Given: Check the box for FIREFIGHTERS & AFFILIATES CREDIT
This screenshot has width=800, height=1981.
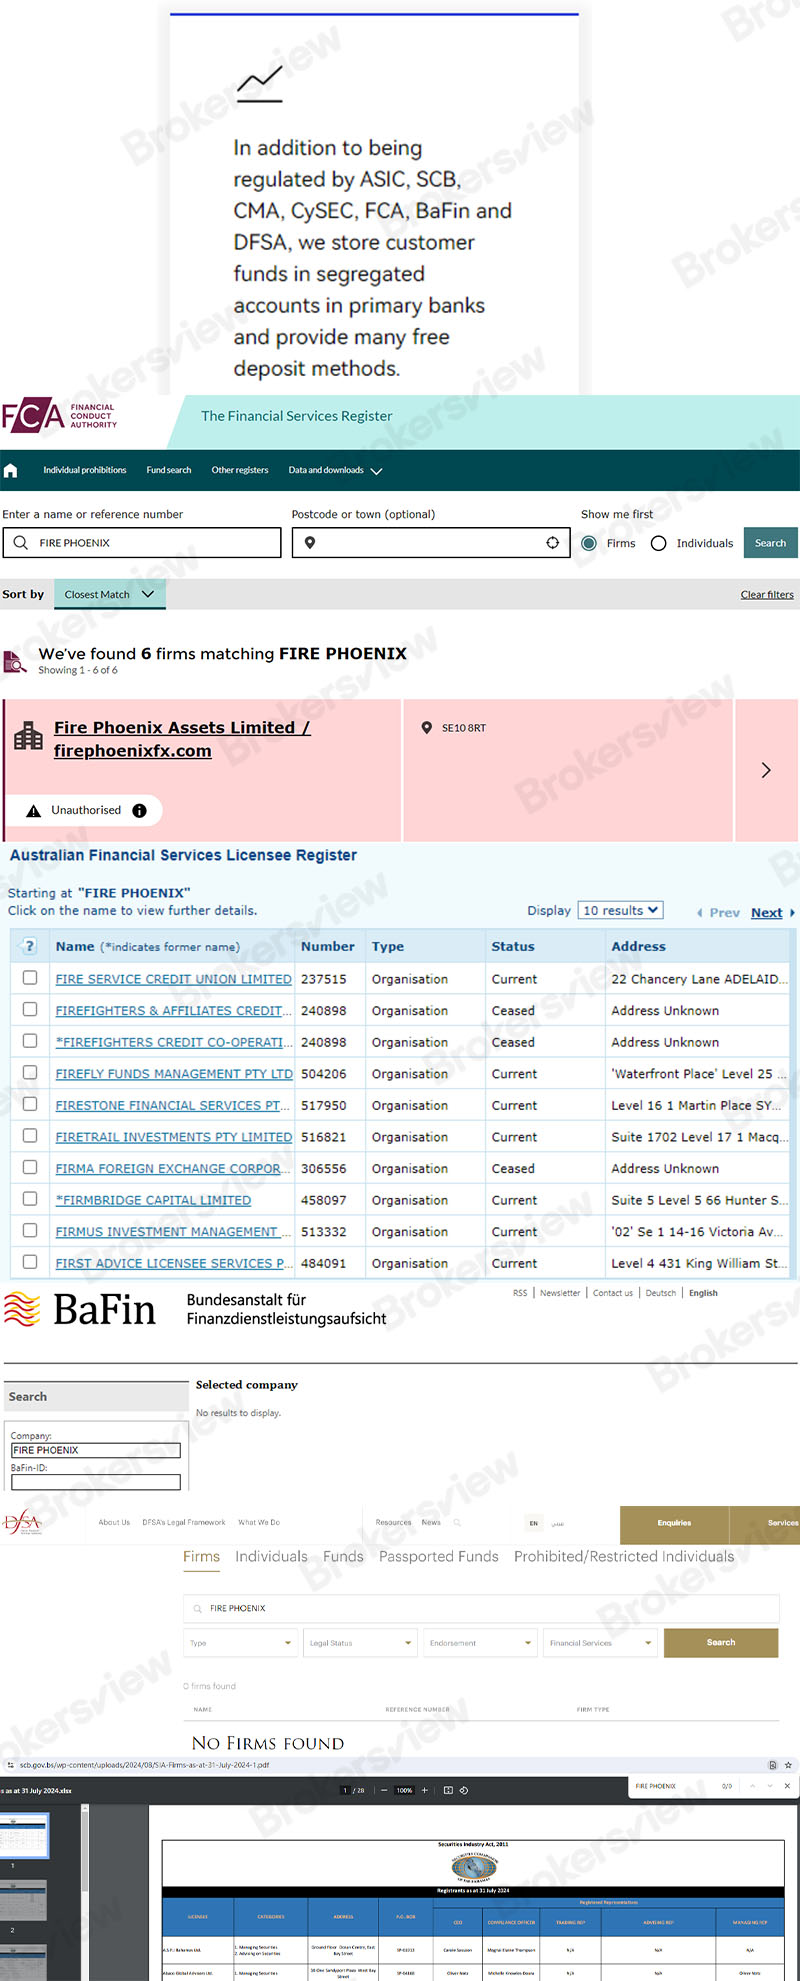Looking at the screenshot, I should [x=30, y=1010].
